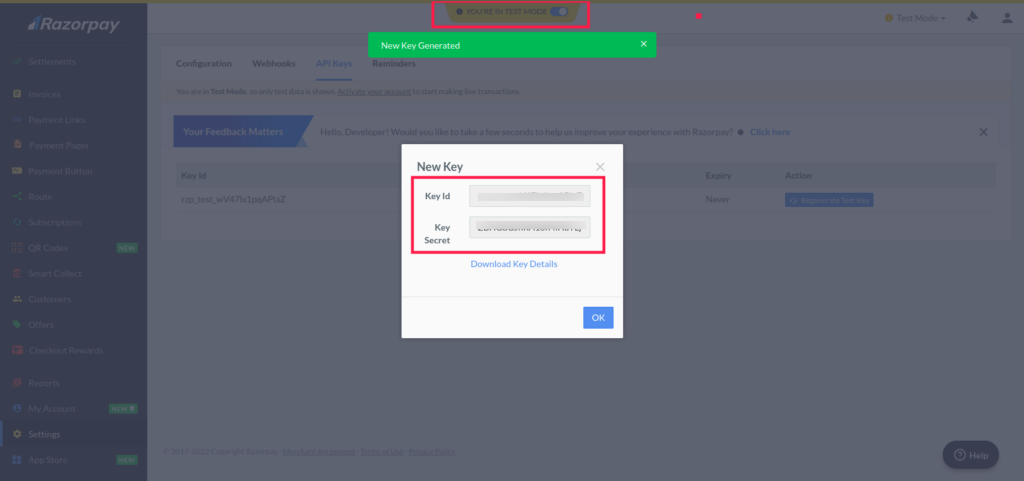
Task: Click the Key Secret field
Action: (x=530, y=227)
